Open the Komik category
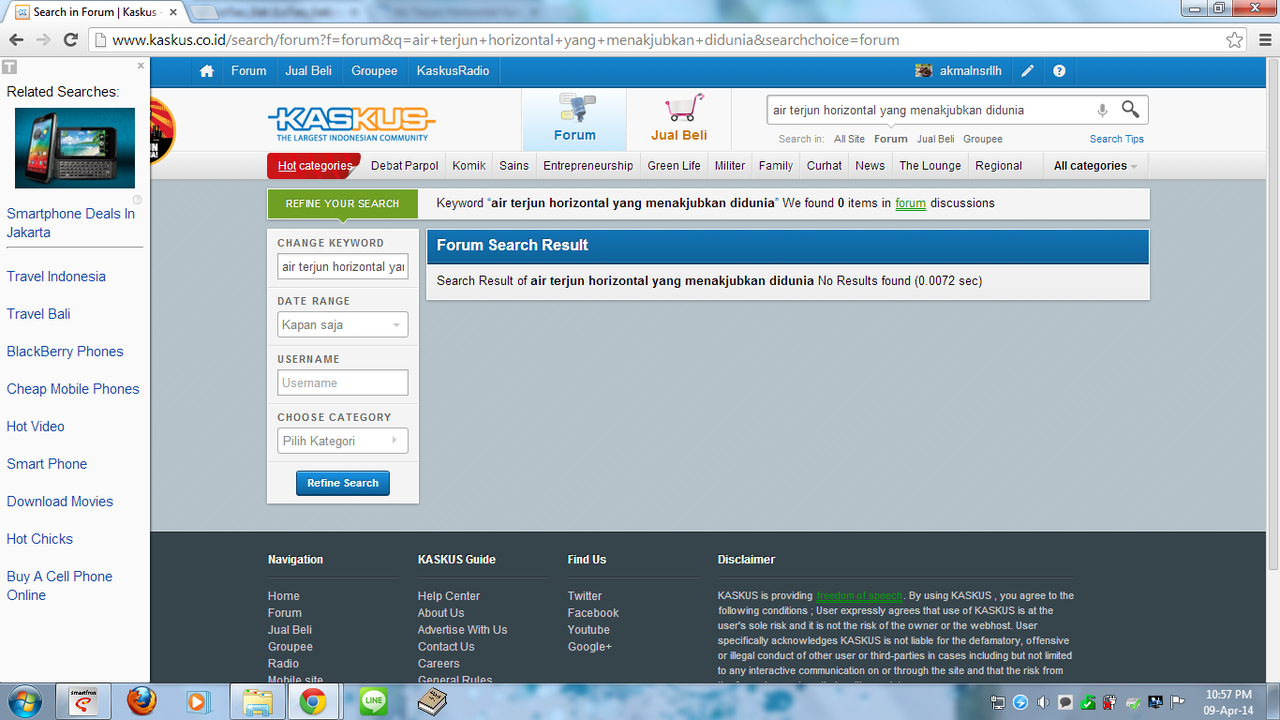Image resolution: width=1280 pixels, height=720 pixels. (x=469, y=166)
